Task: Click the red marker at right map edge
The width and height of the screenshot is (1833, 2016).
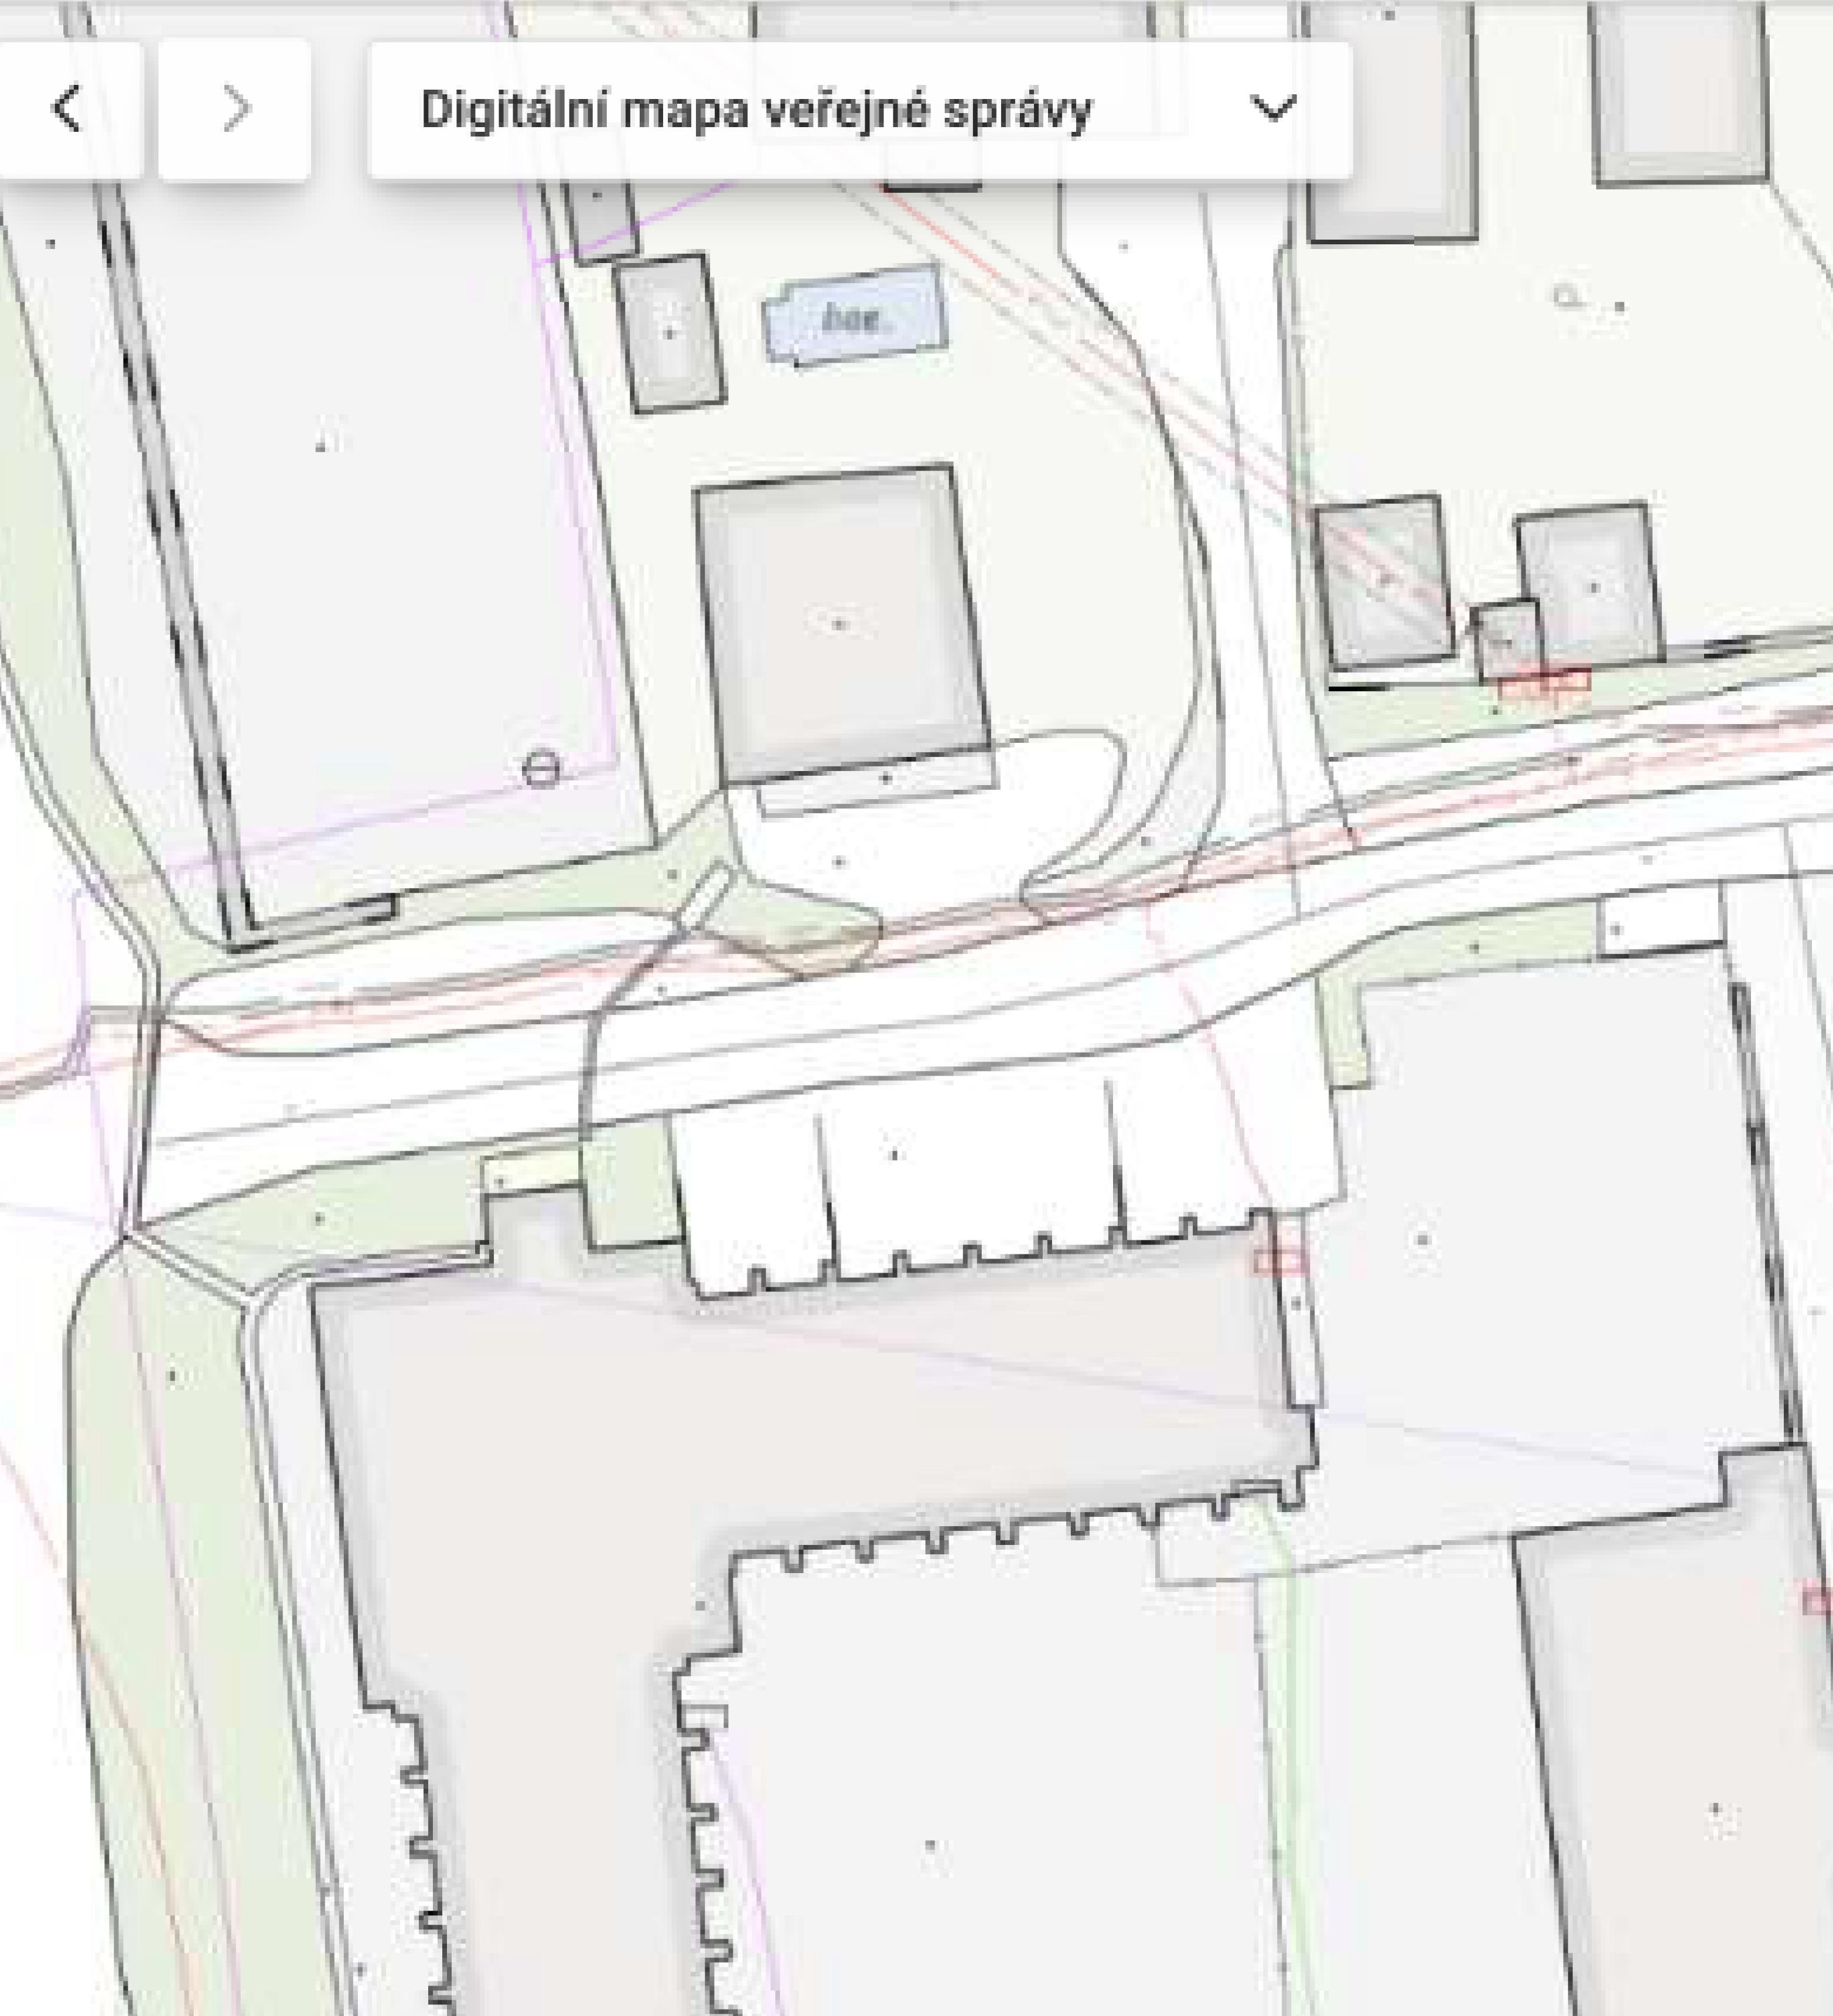Action: pyautogui.click(x=1818, y=1601)
